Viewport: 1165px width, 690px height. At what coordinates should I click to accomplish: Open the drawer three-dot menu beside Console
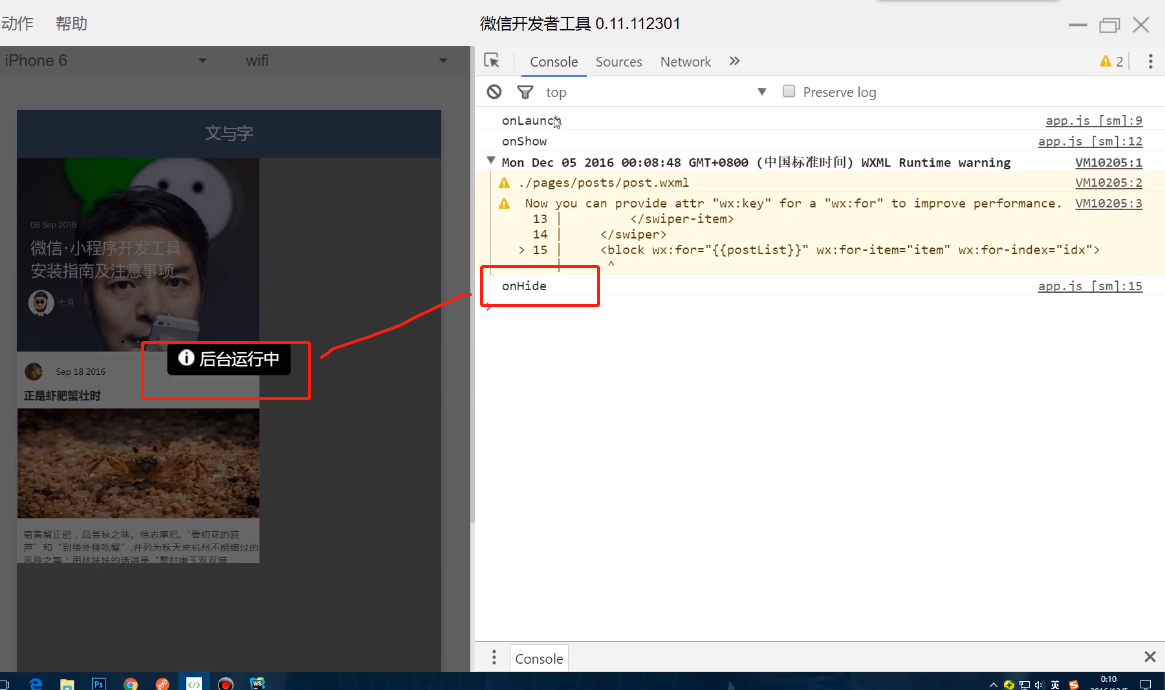[x=494, y=657]
